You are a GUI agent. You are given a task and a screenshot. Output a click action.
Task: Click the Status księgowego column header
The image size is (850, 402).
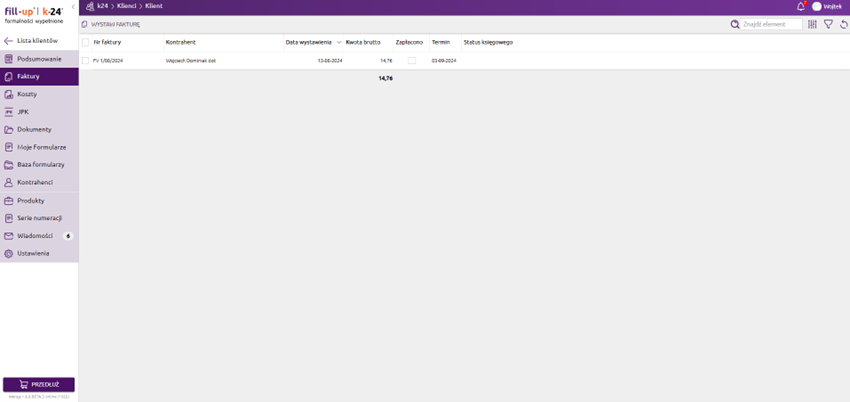tap(488, 42)
